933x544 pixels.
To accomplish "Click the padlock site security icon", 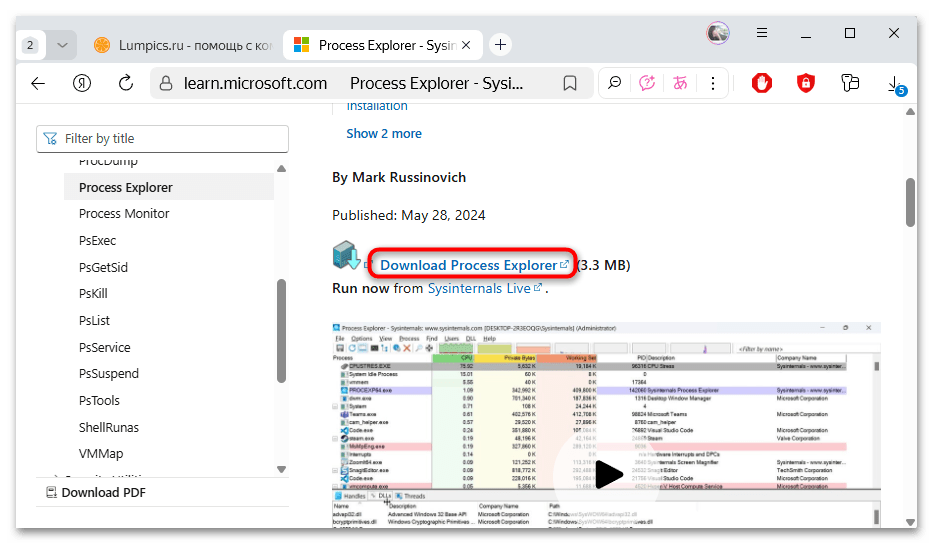I will tap(166, 83).
